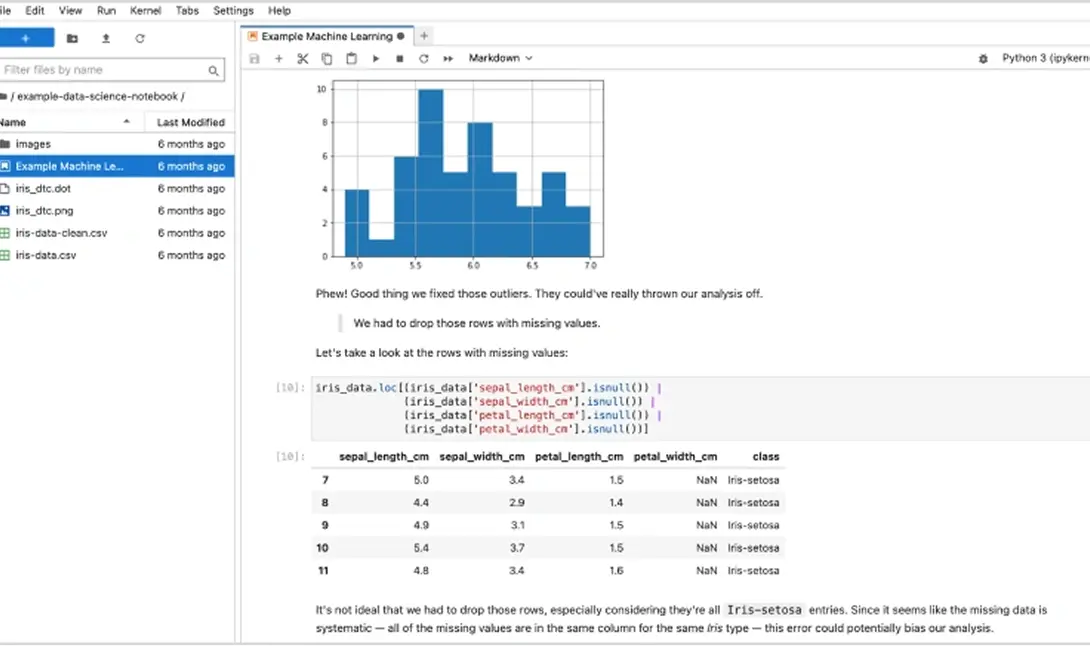
Task: Enable the debugger bug icon
Action: tap(983, 59)
